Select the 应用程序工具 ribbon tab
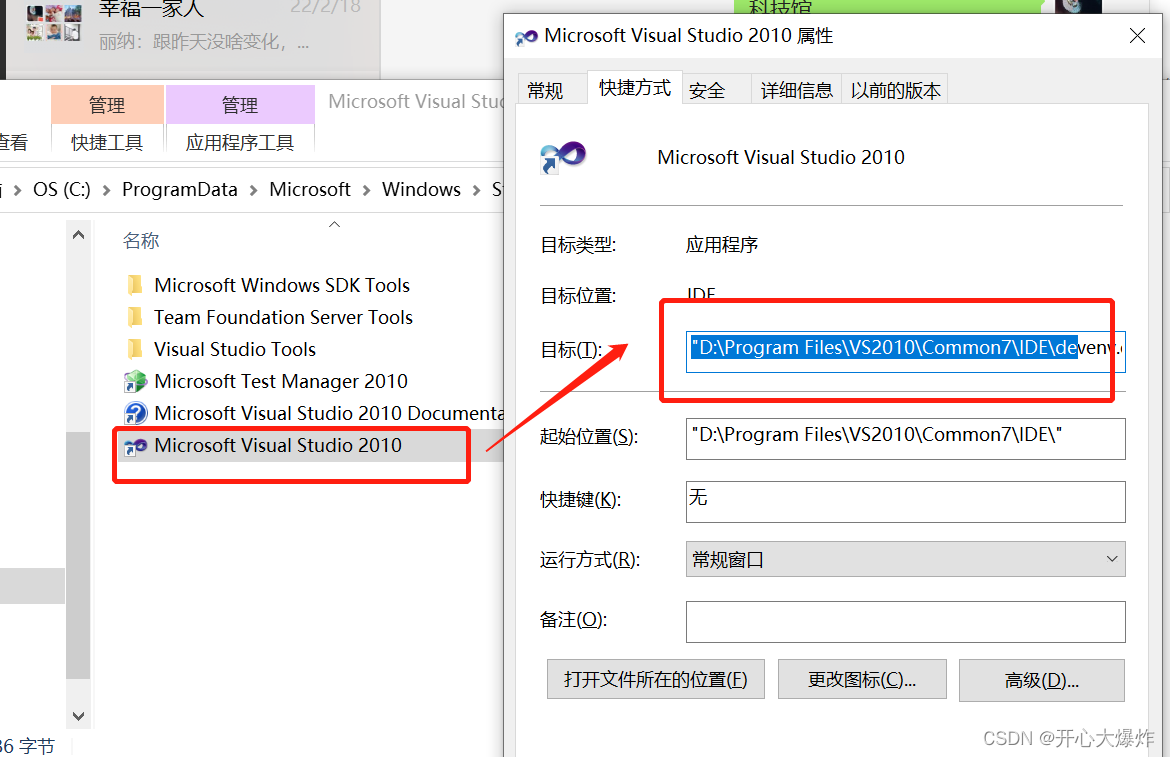The height and width of the screenshot is (757, 1170). tap(240, 142)
